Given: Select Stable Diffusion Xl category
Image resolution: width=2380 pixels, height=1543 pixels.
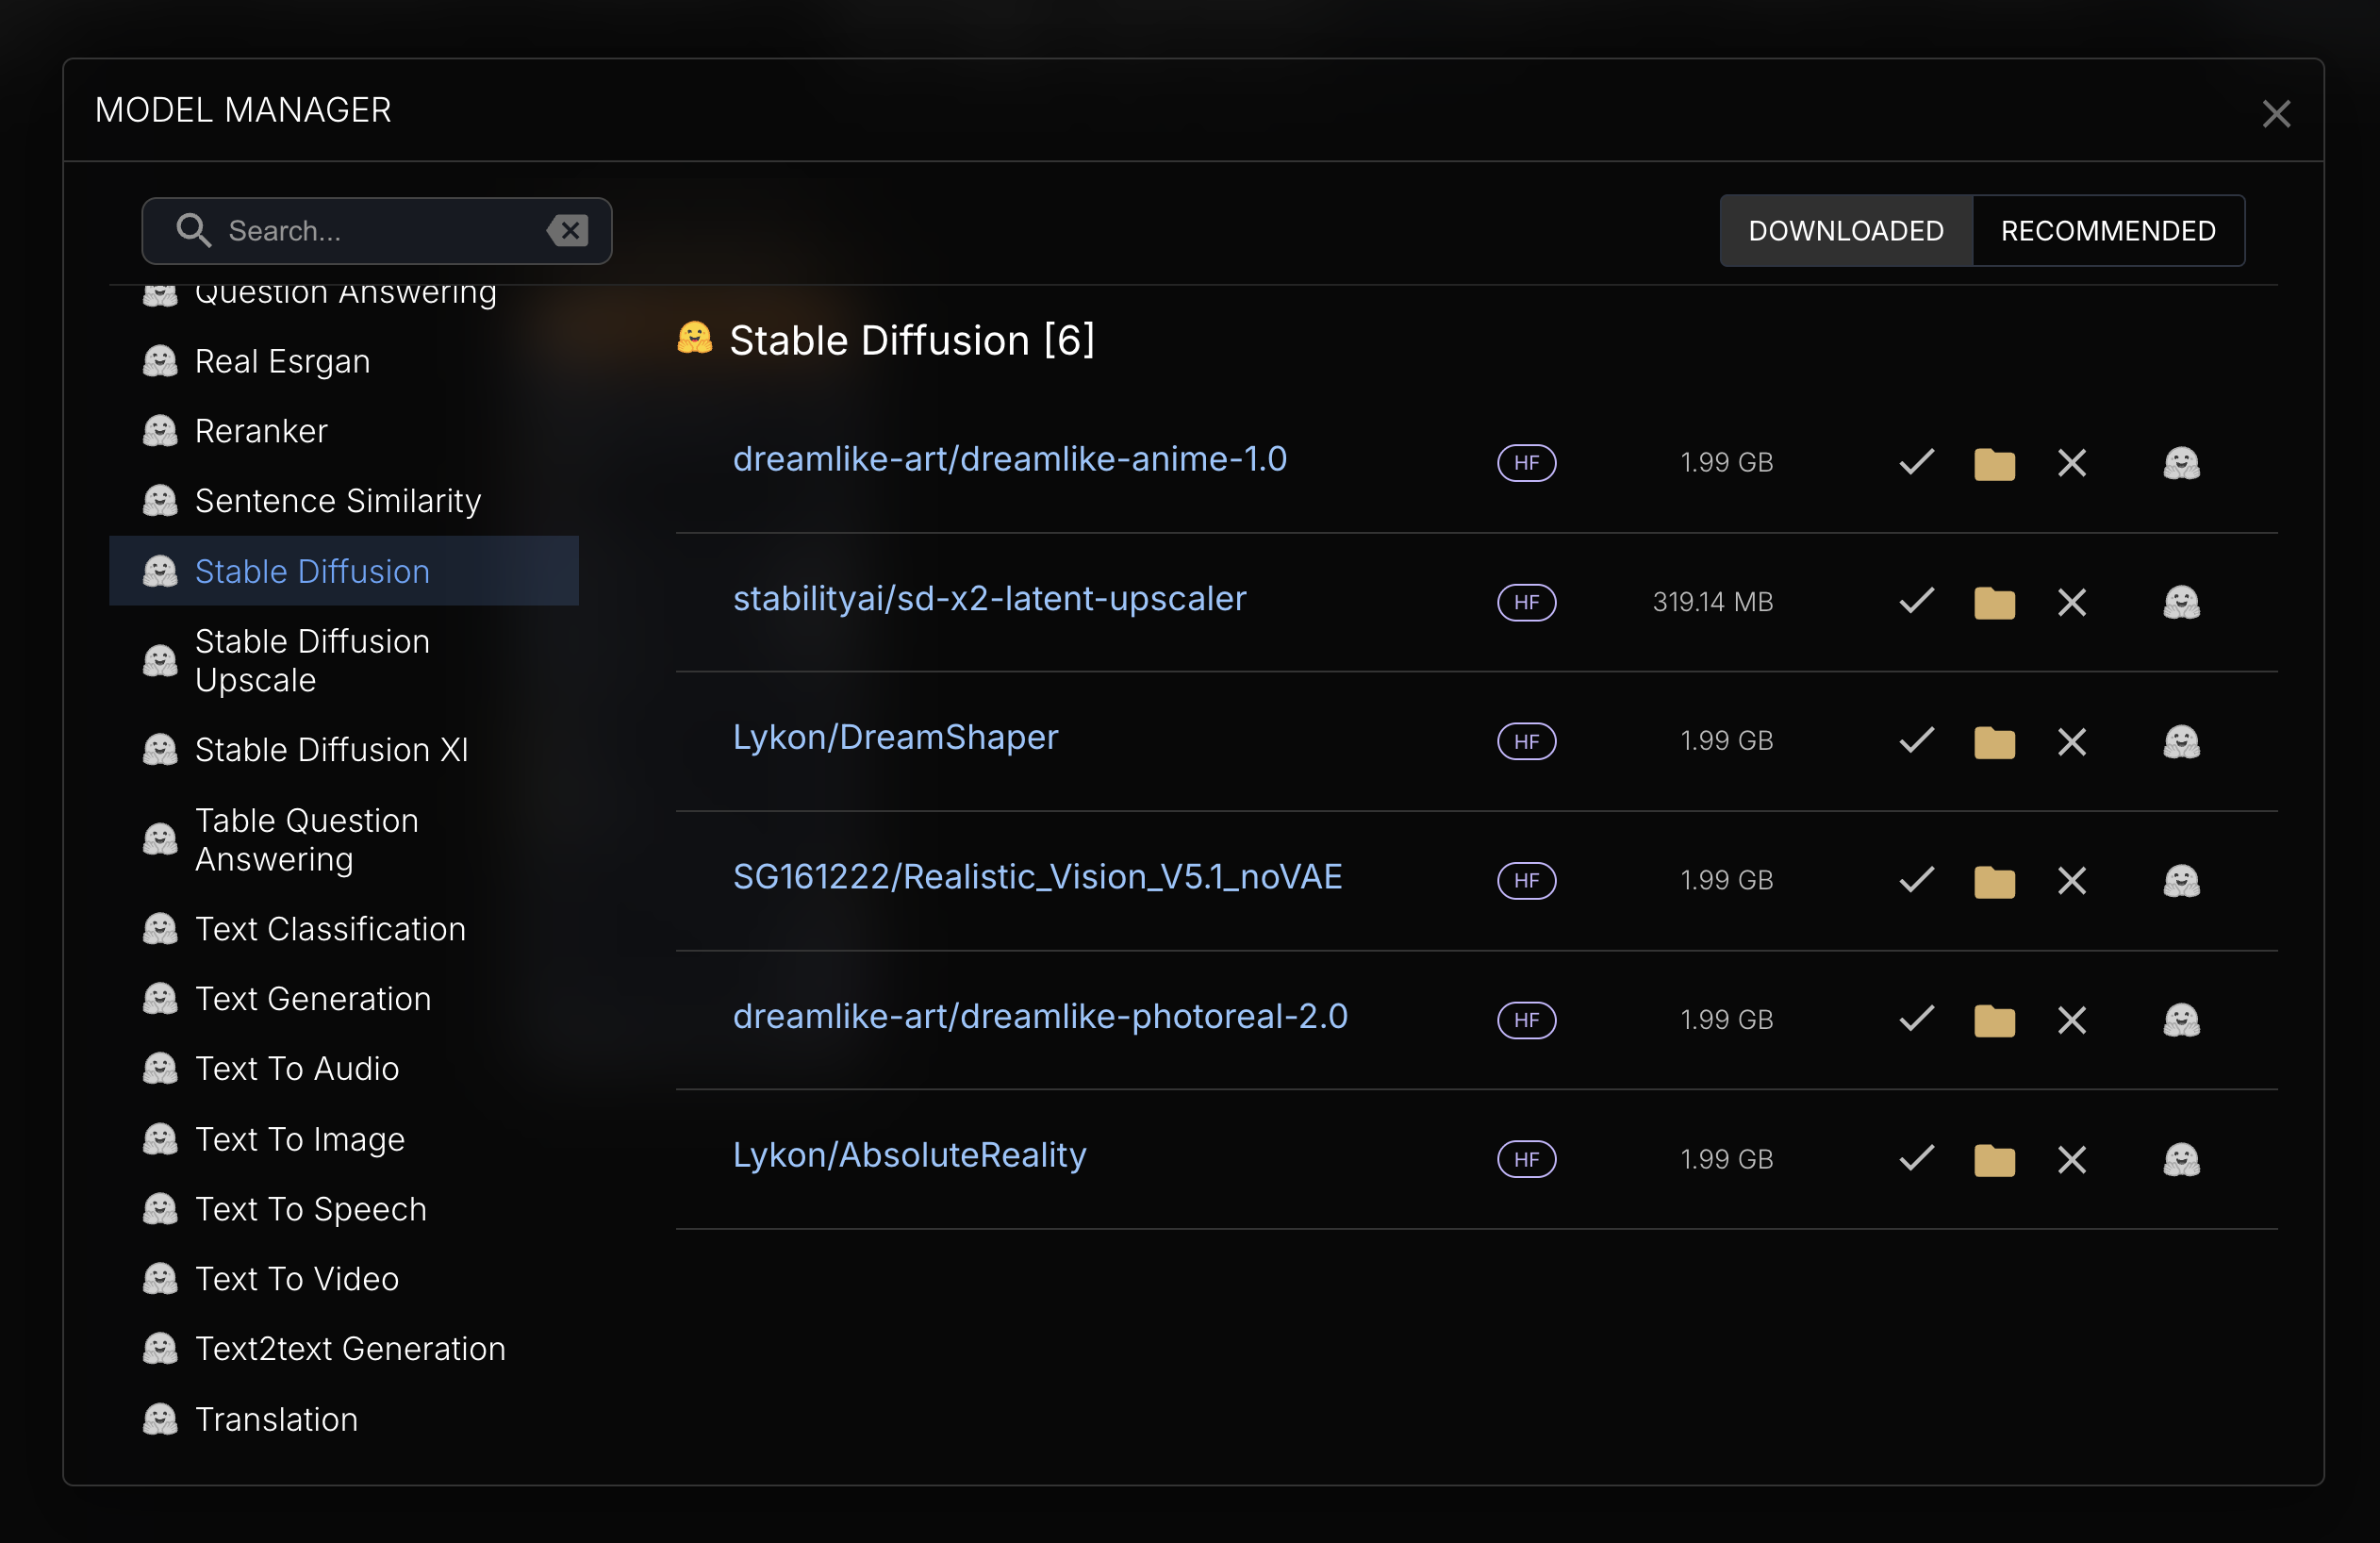Looking at the screenshot, I should pos(344,750).
